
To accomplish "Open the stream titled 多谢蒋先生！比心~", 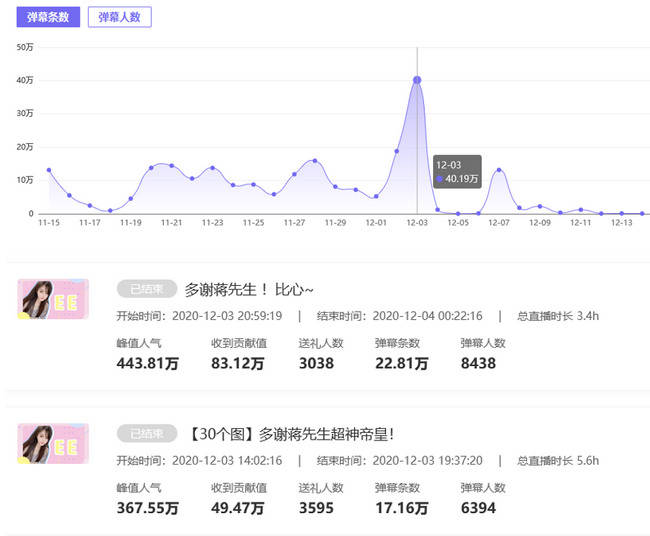I will coord(250,289).
